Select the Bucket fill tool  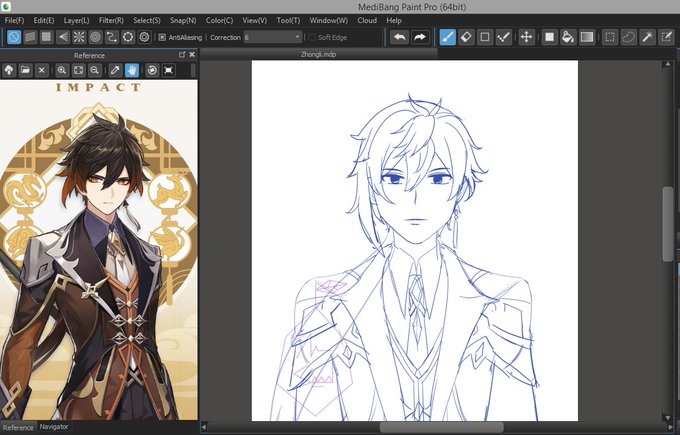click(x=568, y=37)
